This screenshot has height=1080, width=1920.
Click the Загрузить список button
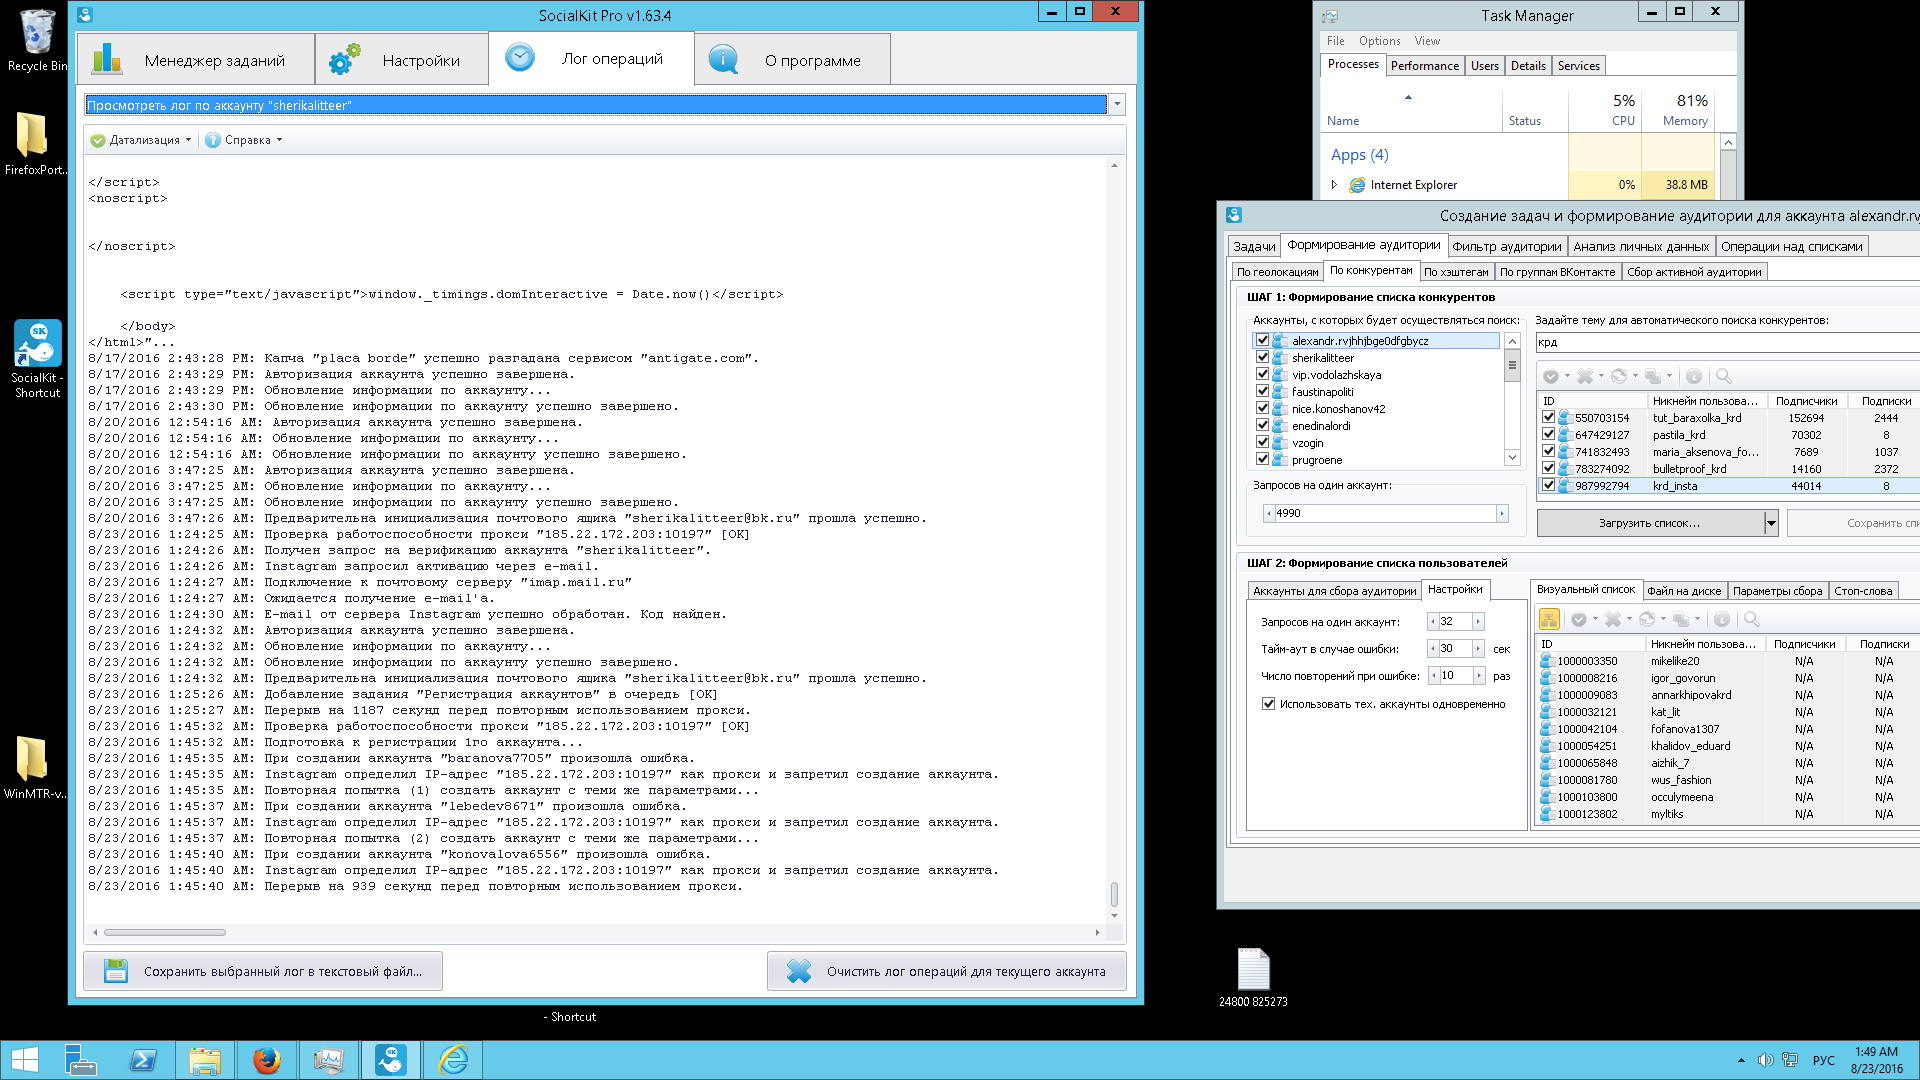[x=1649, y=523]
